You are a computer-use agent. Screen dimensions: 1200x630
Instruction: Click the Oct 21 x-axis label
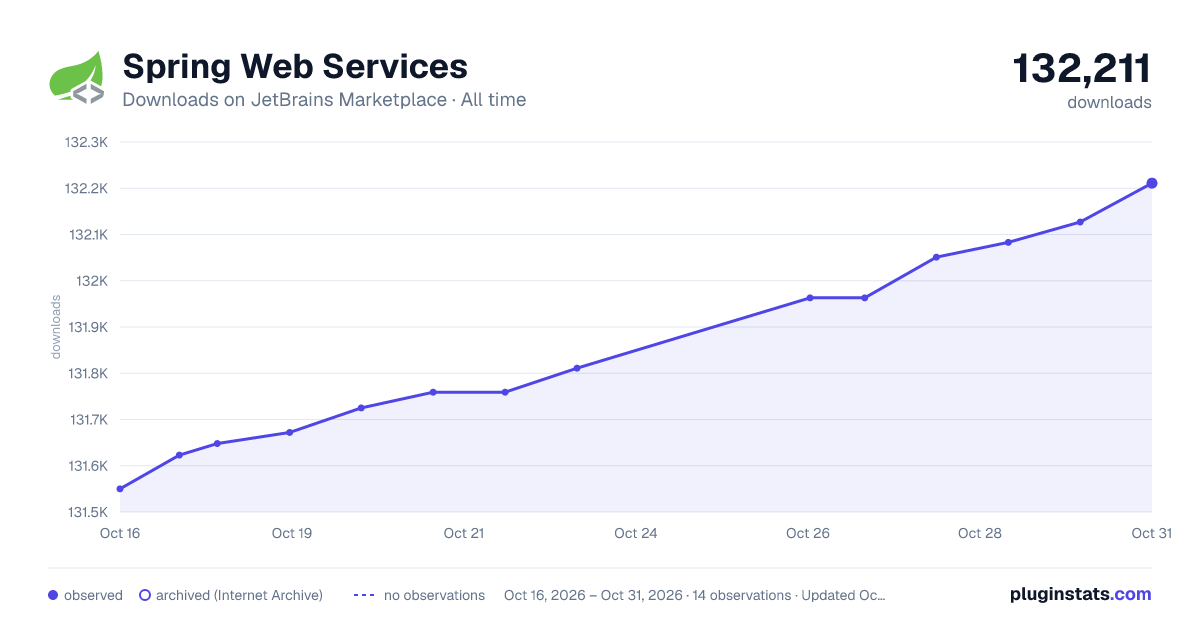pos(464,533)
